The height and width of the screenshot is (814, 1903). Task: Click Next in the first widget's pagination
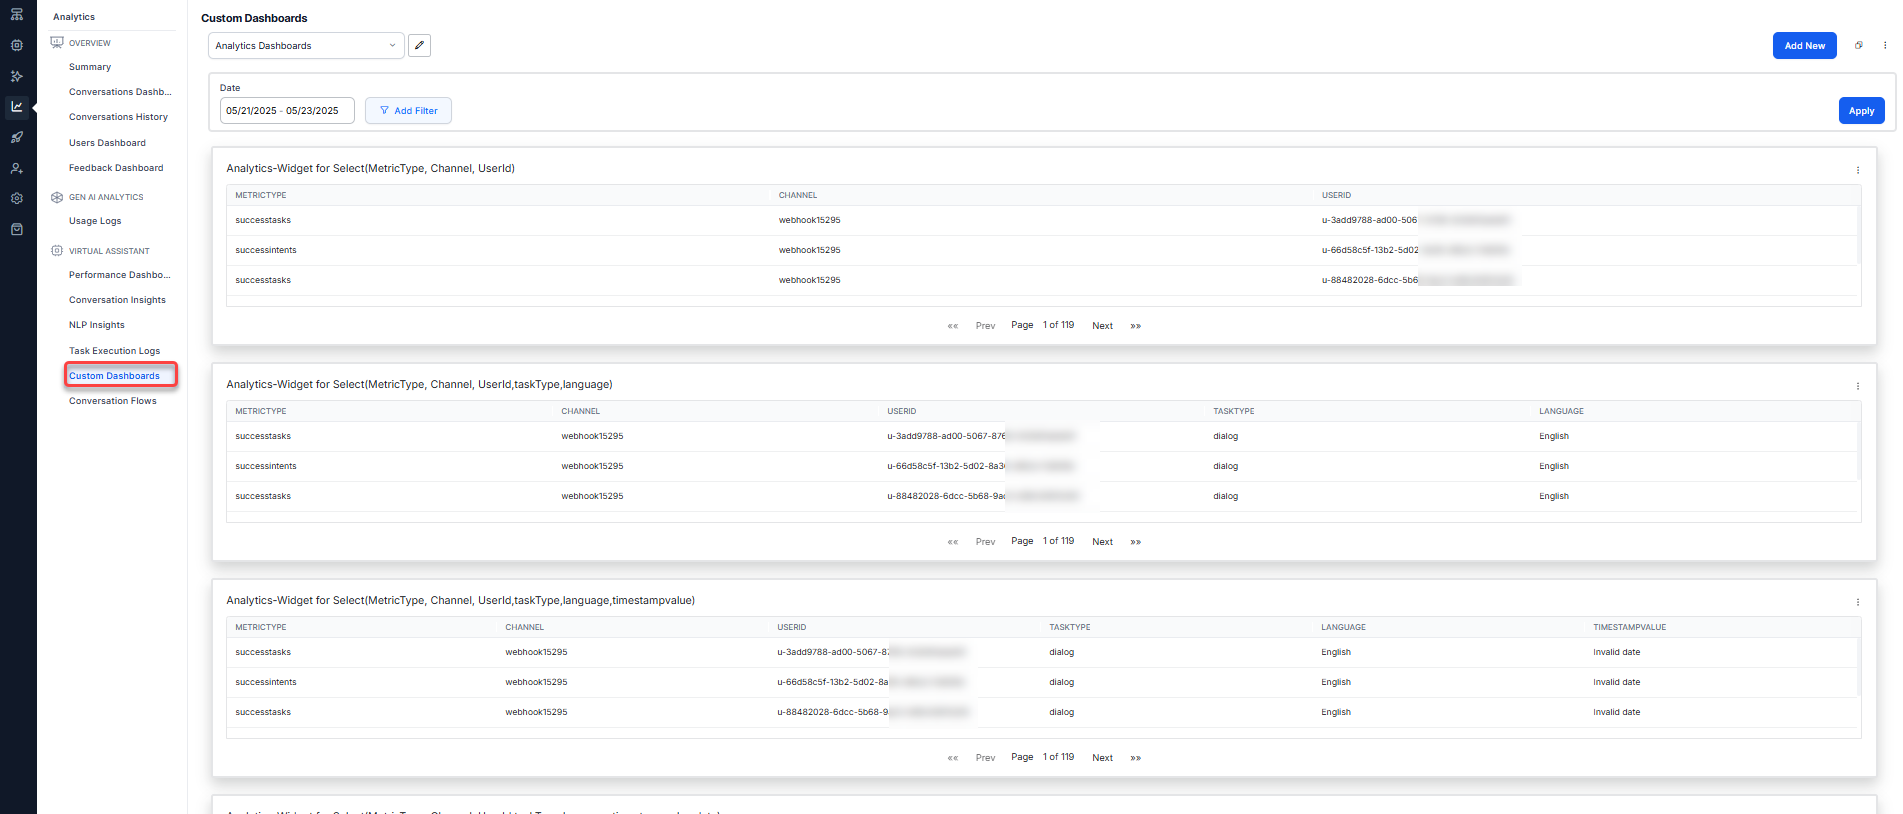[x=1102, y=326]
